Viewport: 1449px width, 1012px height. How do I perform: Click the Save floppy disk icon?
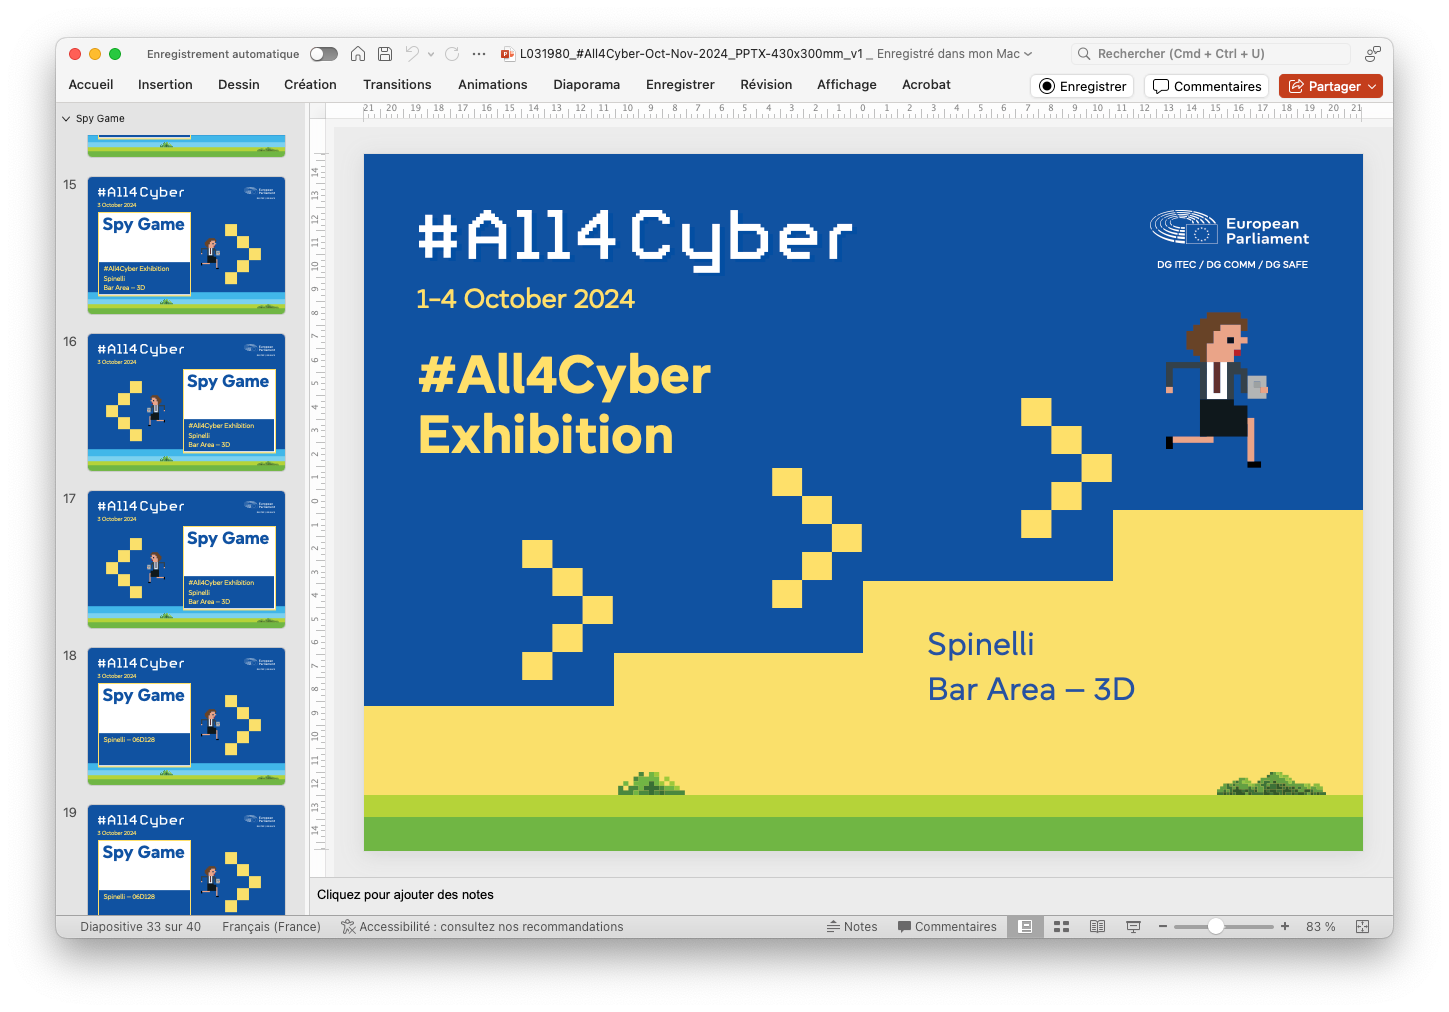click(385, 54)
